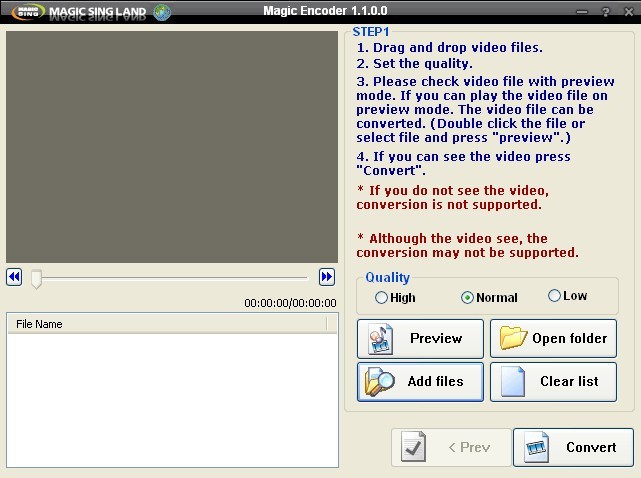Select Normal quality option

[489, 297]
